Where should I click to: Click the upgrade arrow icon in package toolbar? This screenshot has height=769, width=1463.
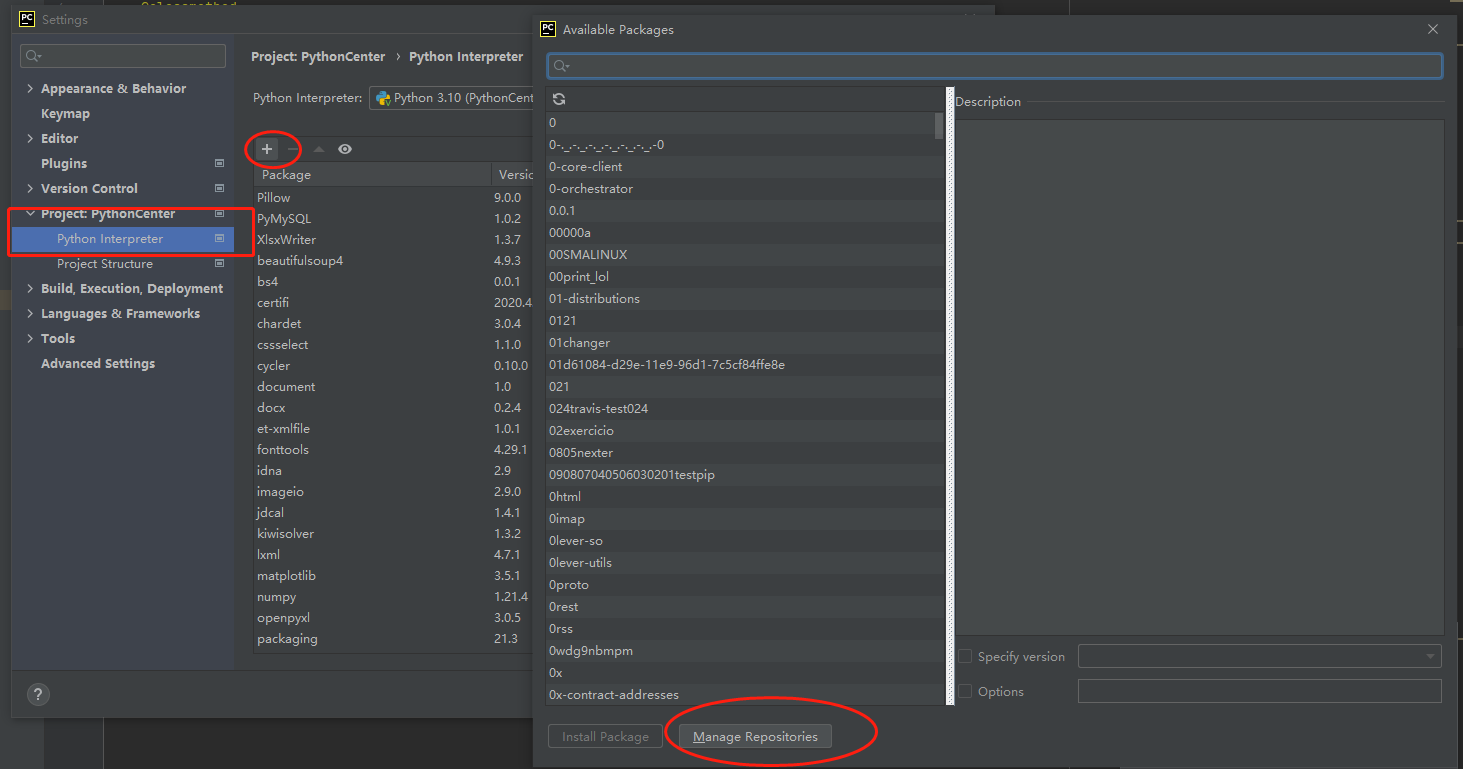319,149
